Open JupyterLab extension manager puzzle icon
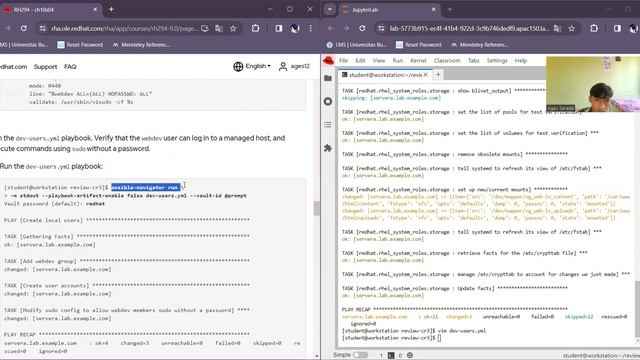Viewport: 640px width, 360px height. pyautogui.click(x=328, y=148)
